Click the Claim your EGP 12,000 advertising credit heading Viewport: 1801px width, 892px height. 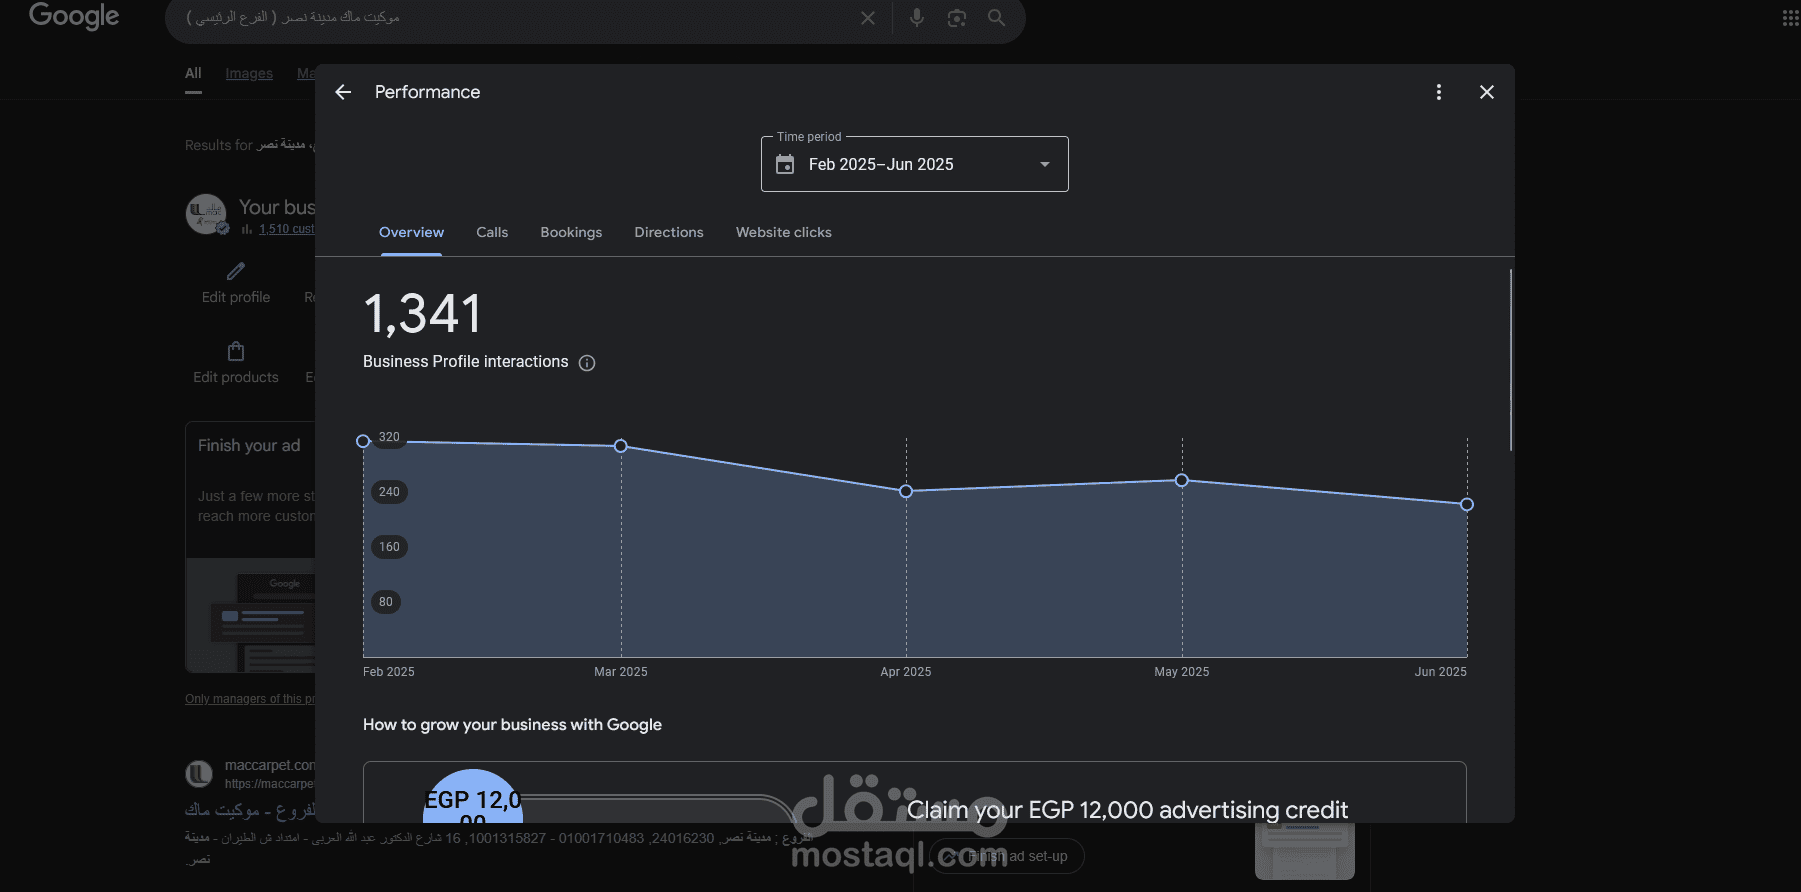[x=1127, y=810]
